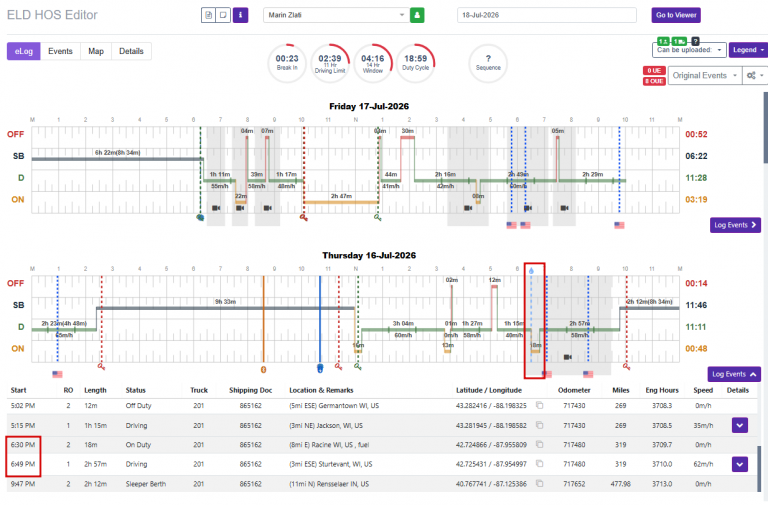This screenshot has height=505, width=768.
Task: Open the Can be uploaded dropdown
Action: (x=689, y=50)
